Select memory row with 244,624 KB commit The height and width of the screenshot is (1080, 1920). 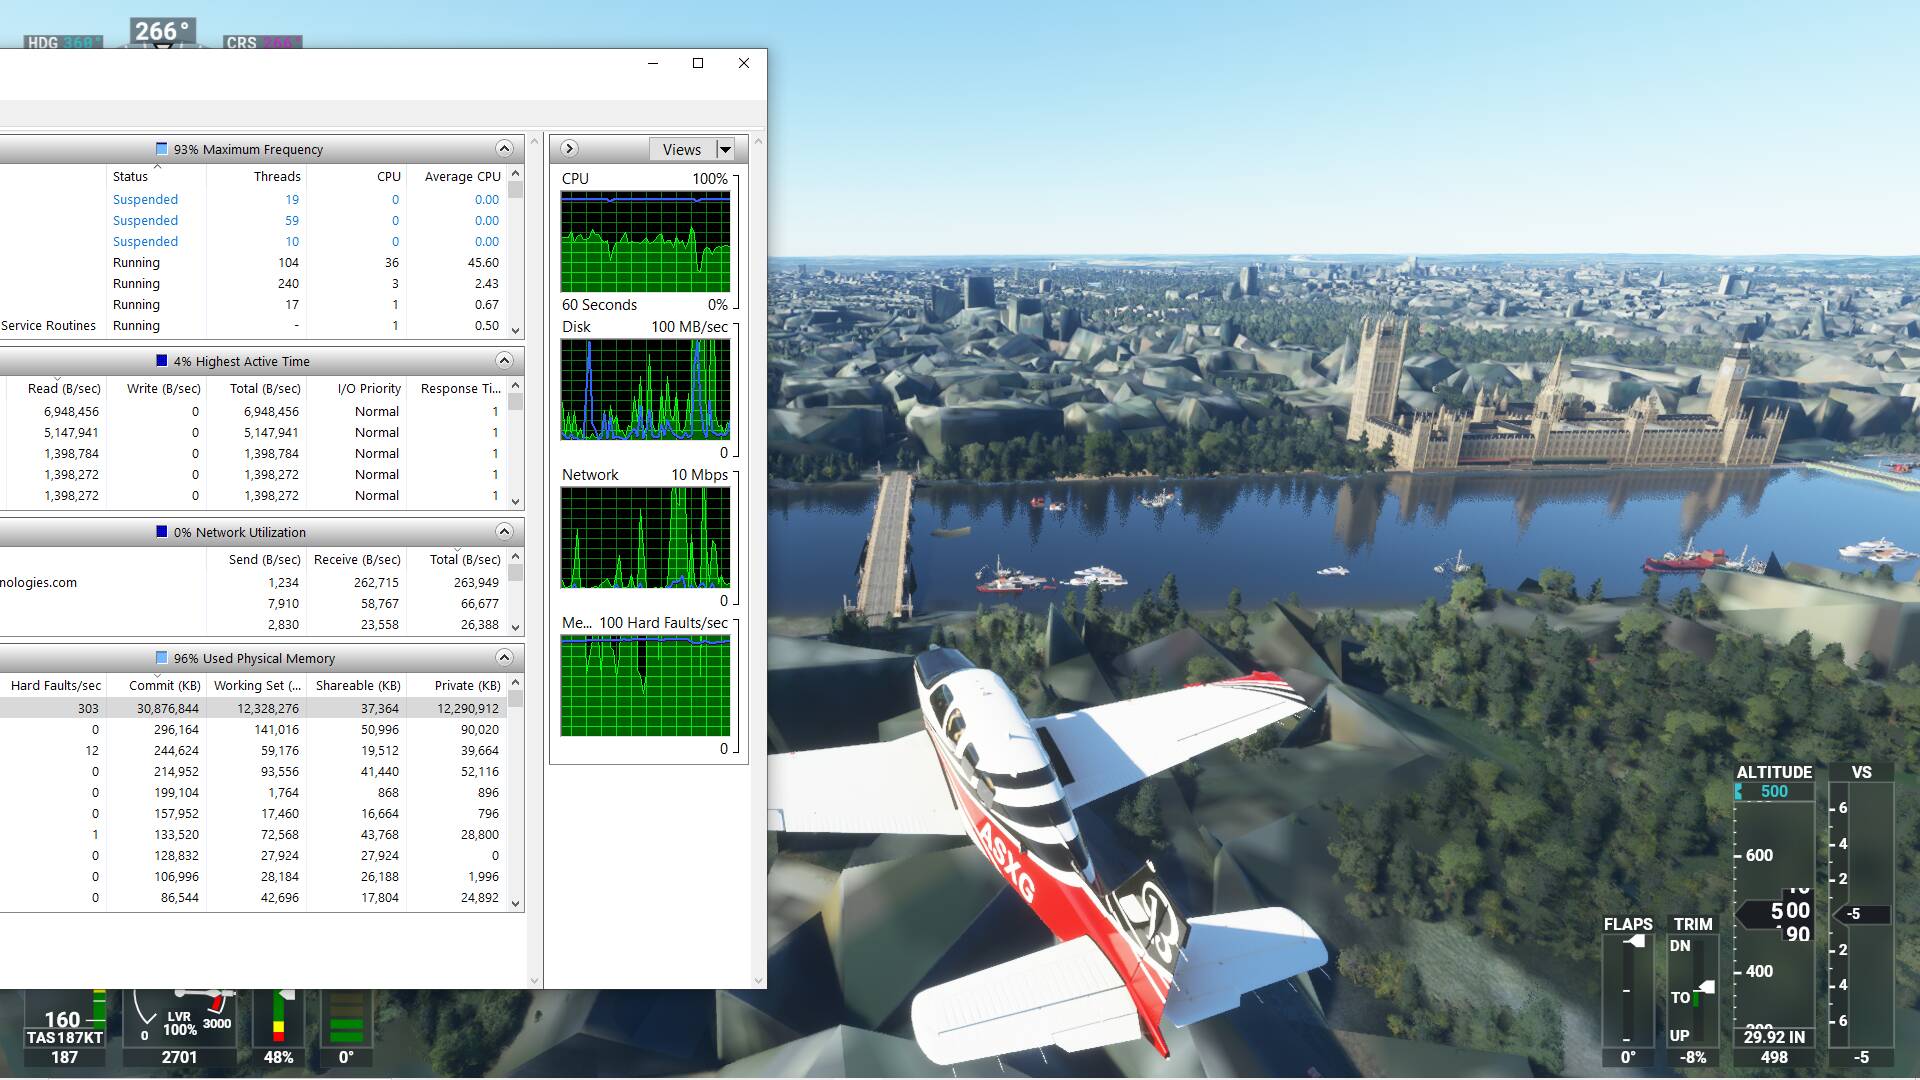pos(253,750)
